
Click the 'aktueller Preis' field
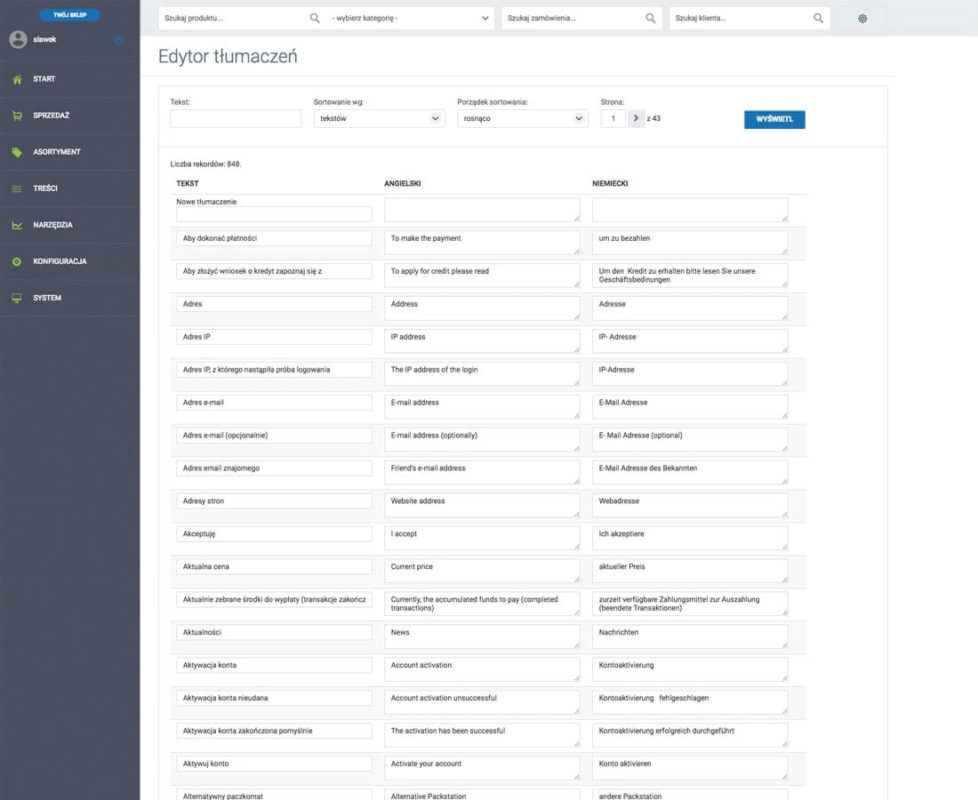click(x=690, y=571)
